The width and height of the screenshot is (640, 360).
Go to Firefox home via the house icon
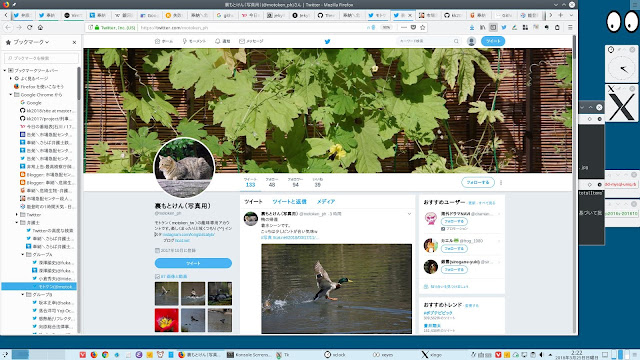point(40,27)
